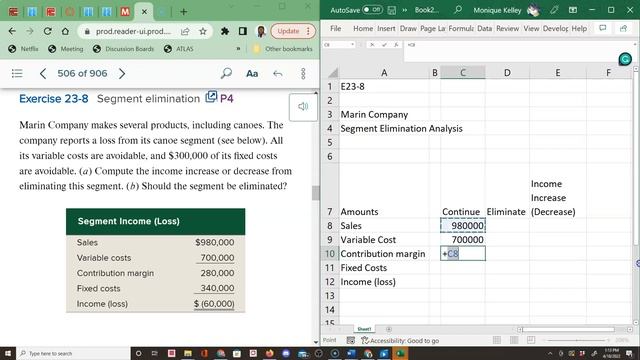Switch to the Insert ribbon tab
640x360 pixels.
coord(386,29)
